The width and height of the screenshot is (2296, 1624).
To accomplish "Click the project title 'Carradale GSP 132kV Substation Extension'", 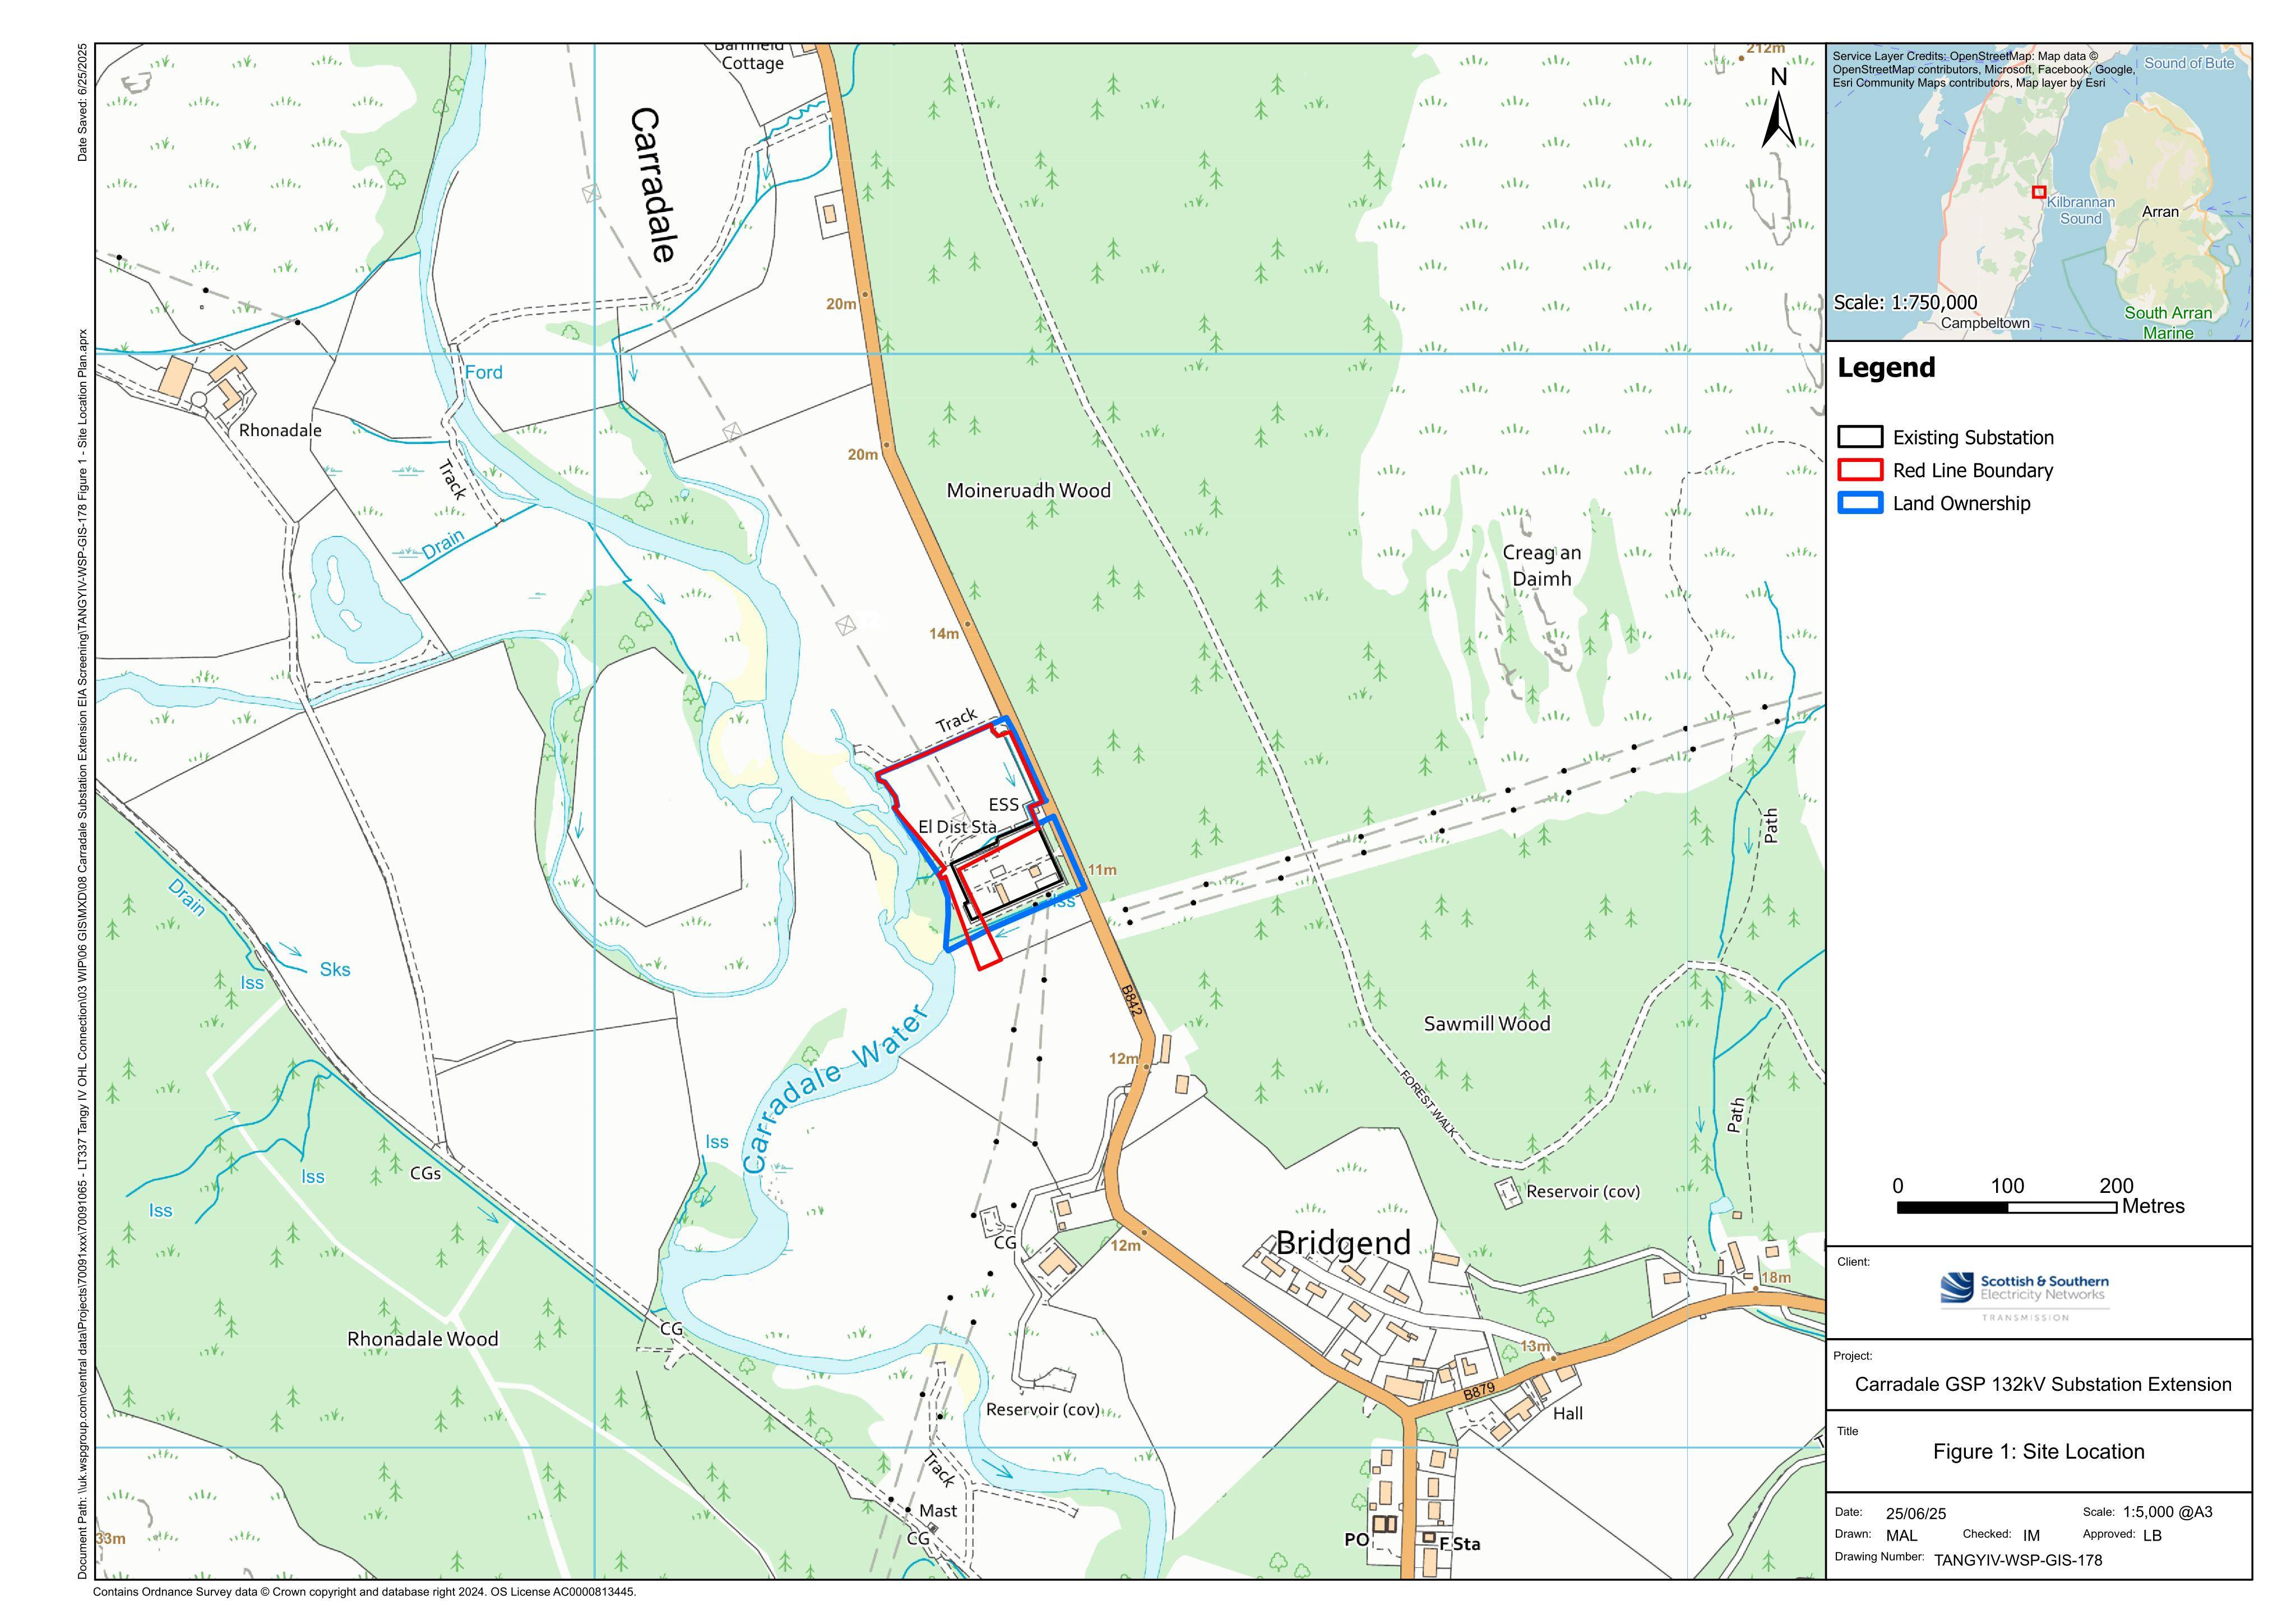I will 2043,1385.
